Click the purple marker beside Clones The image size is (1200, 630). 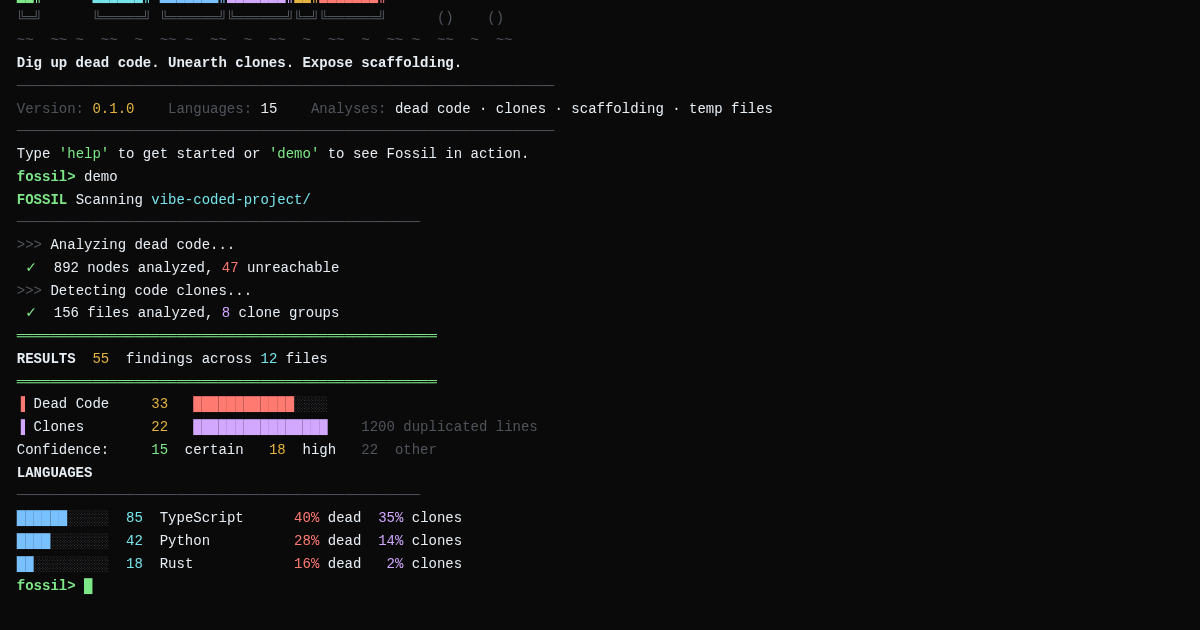(23, 427)
